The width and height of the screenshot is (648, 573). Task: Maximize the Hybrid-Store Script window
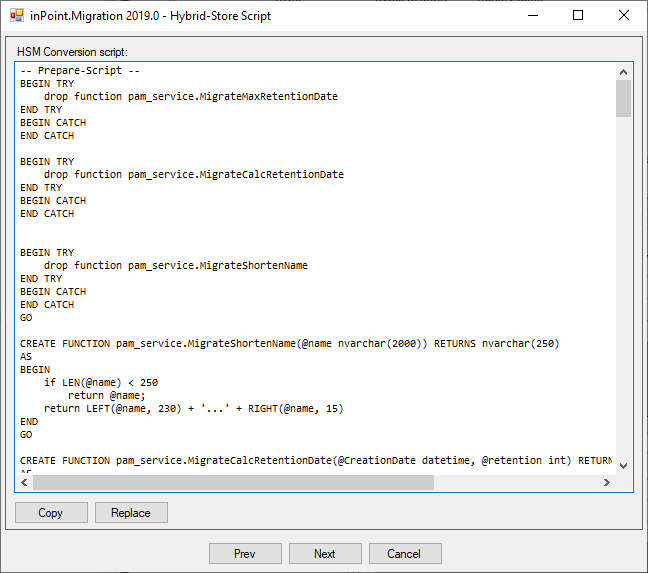click(x=577, y=16)
